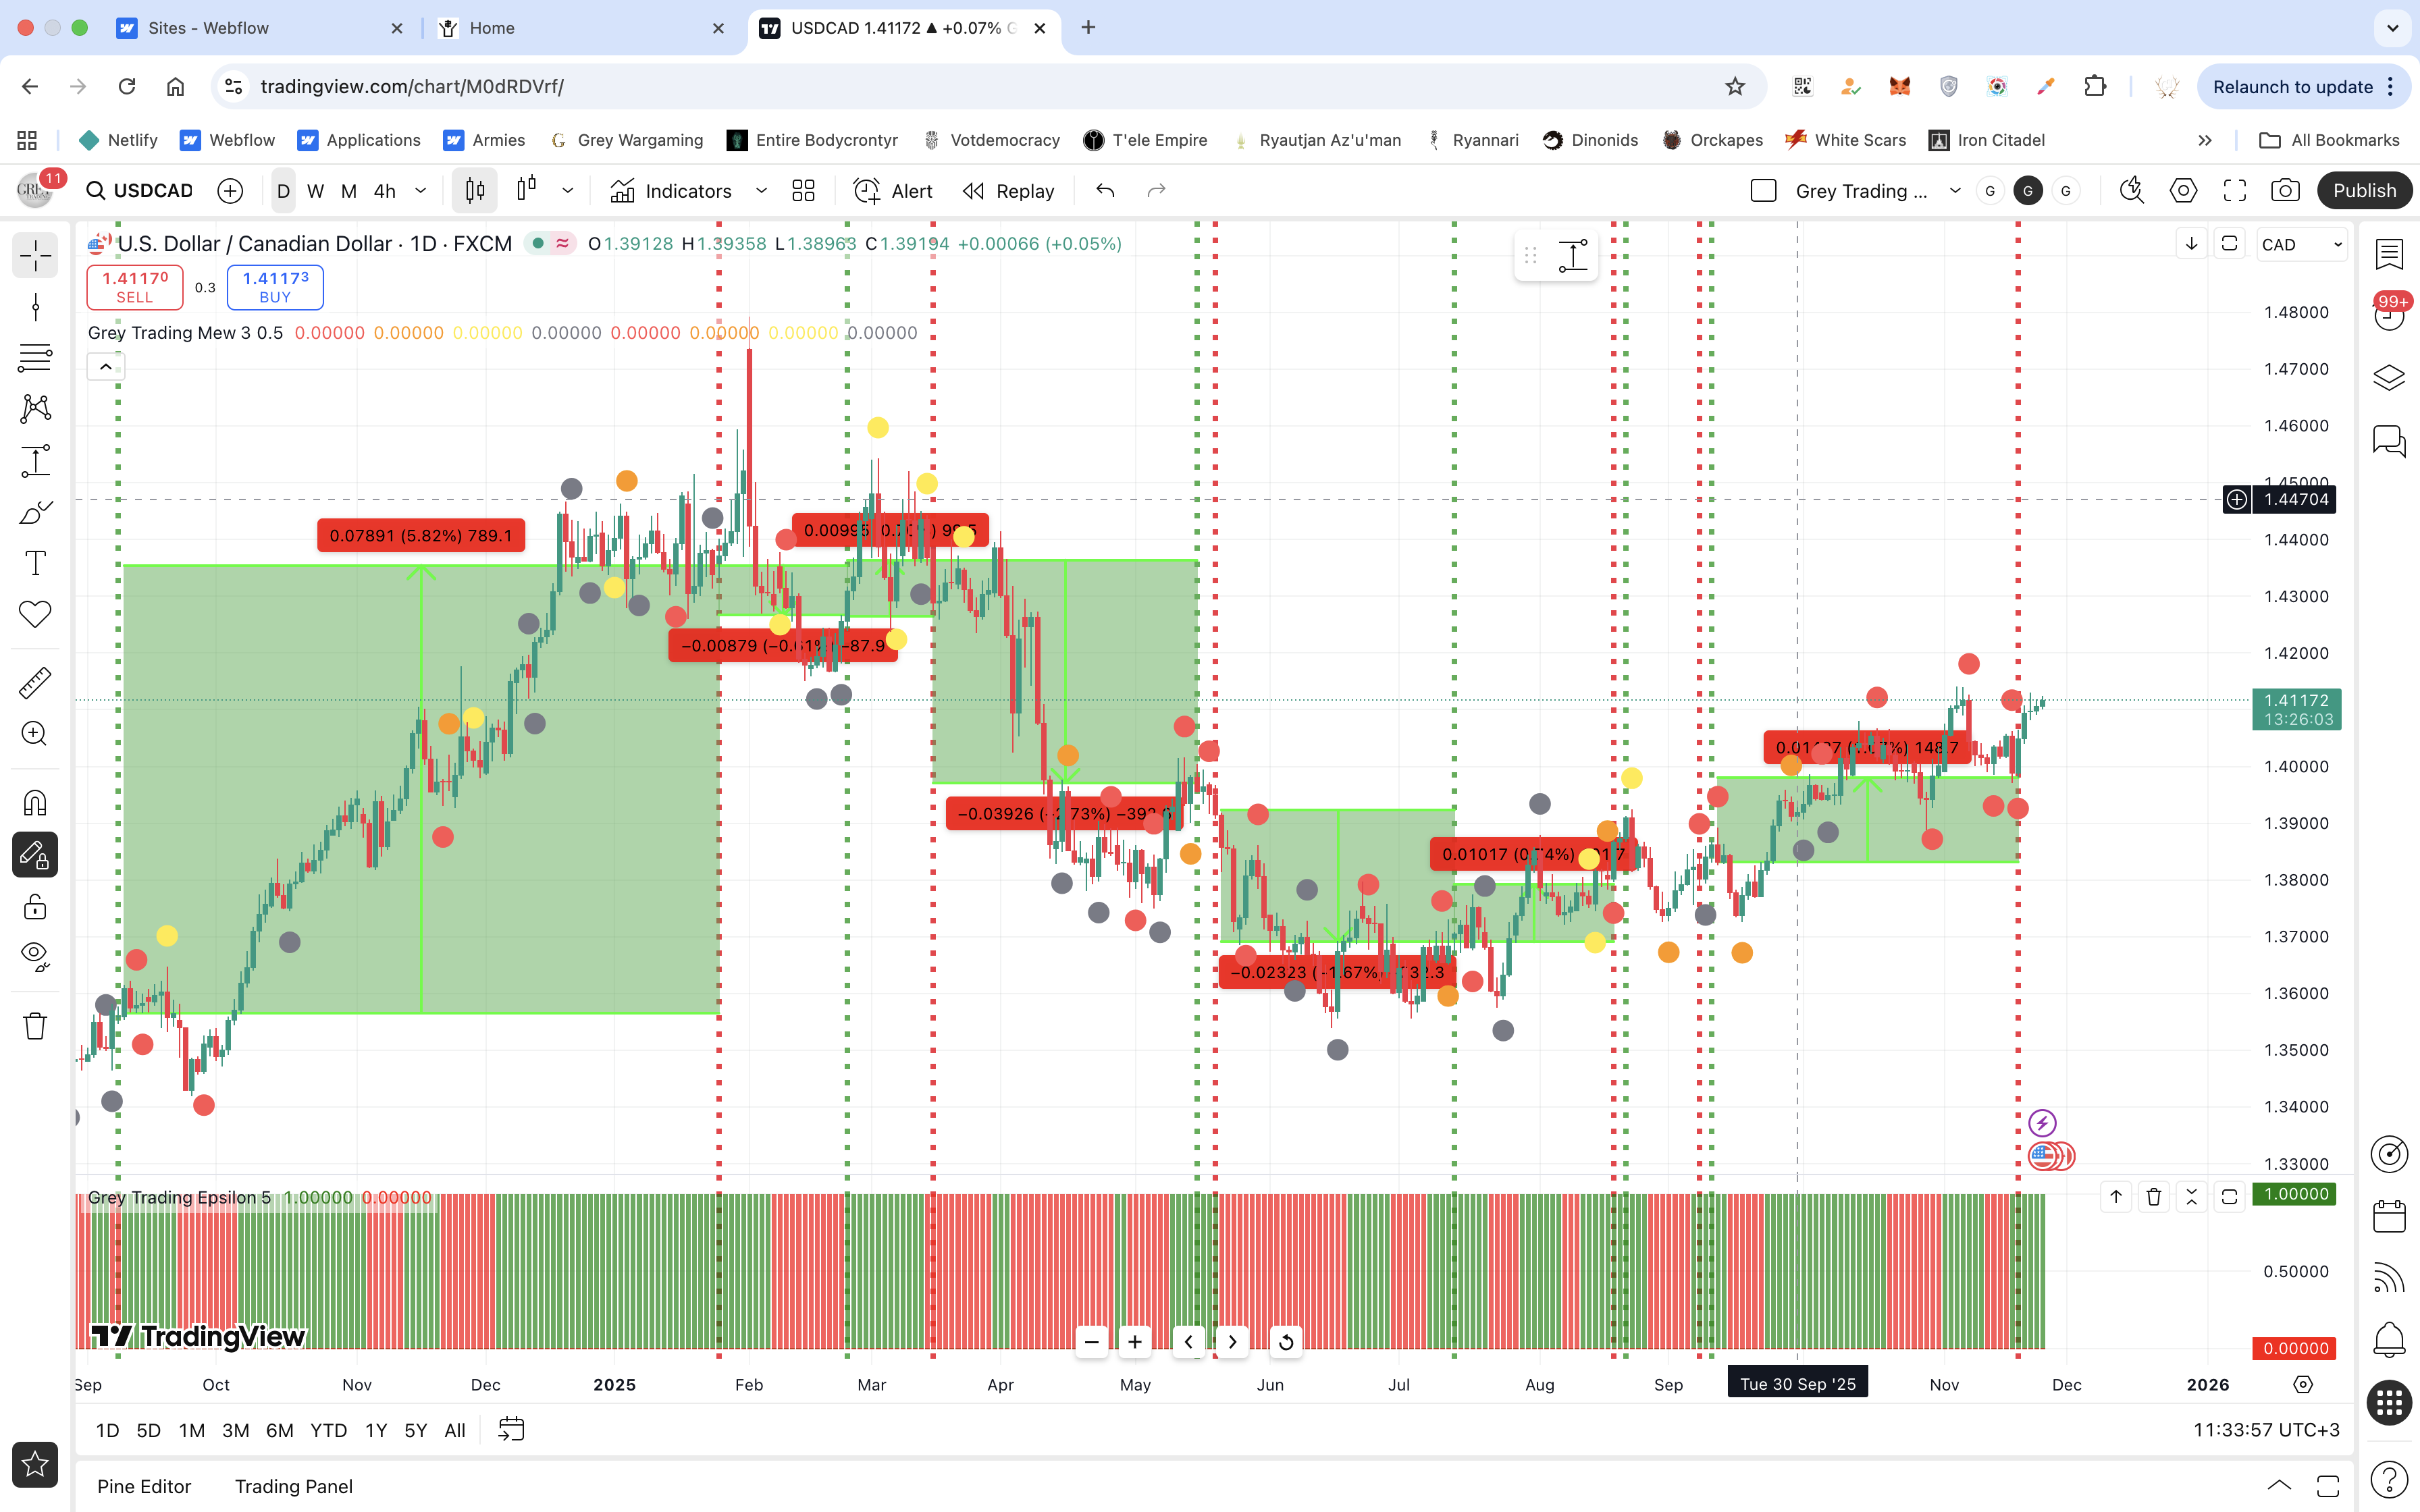This screenshot has height=1512, width=2420.
Task: Click the trash remove objects icon
Action: [35, 1026]
